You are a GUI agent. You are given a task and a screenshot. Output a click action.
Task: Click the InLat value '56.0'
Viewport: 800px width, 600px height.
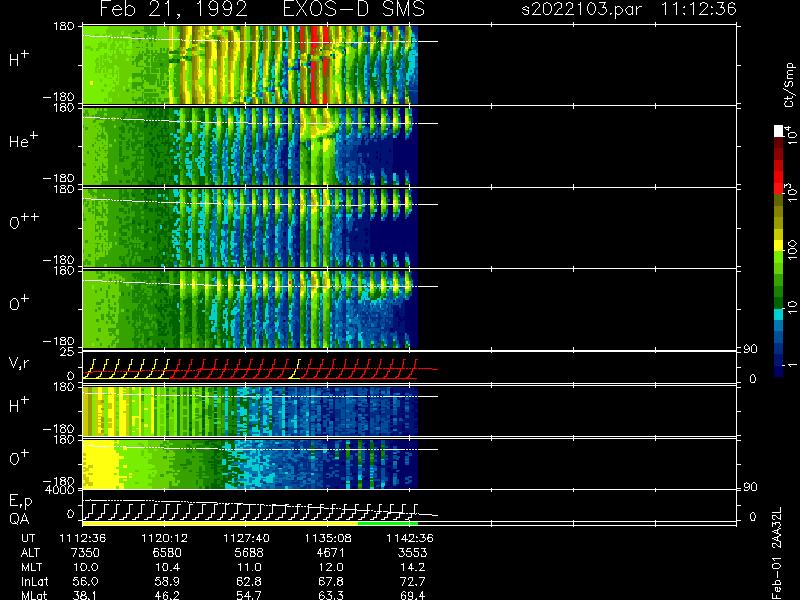pyautogui.click(x=86, y=581)
